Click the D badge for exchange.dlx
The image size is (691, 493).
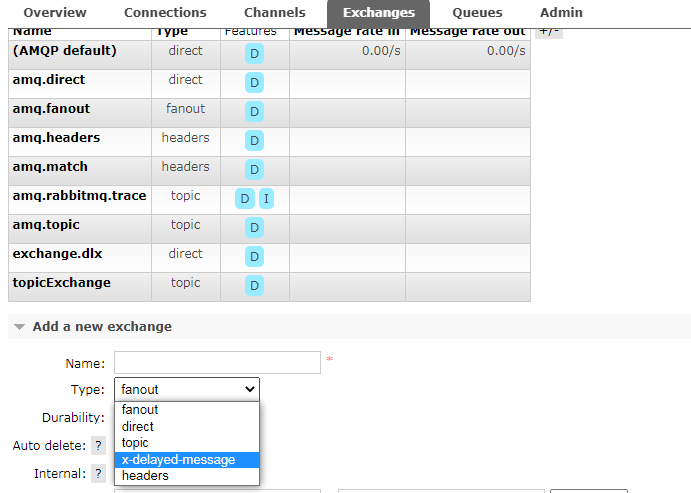point(254,257)
